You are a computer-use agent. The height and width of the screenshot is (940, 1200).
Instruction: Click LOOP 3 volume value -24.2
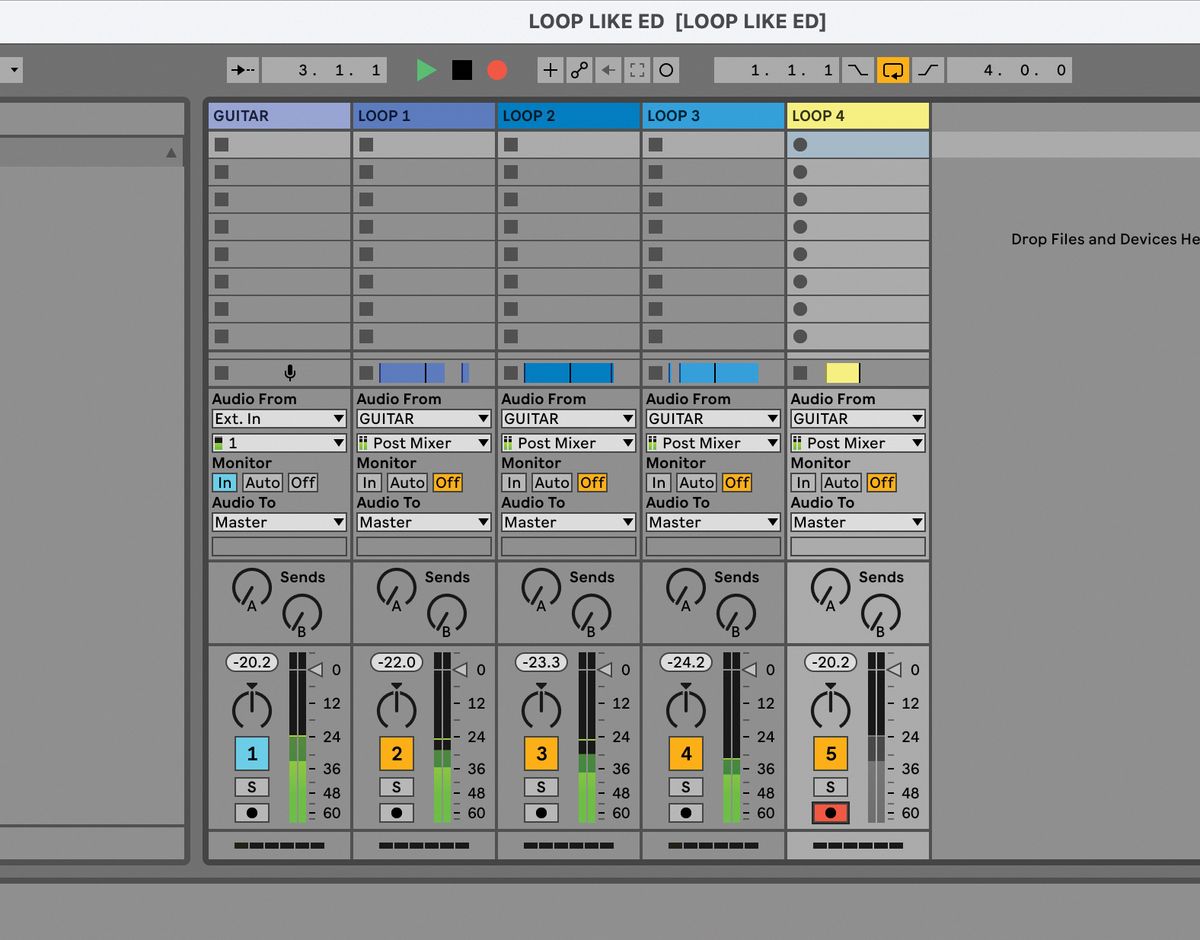pos(686,662)
